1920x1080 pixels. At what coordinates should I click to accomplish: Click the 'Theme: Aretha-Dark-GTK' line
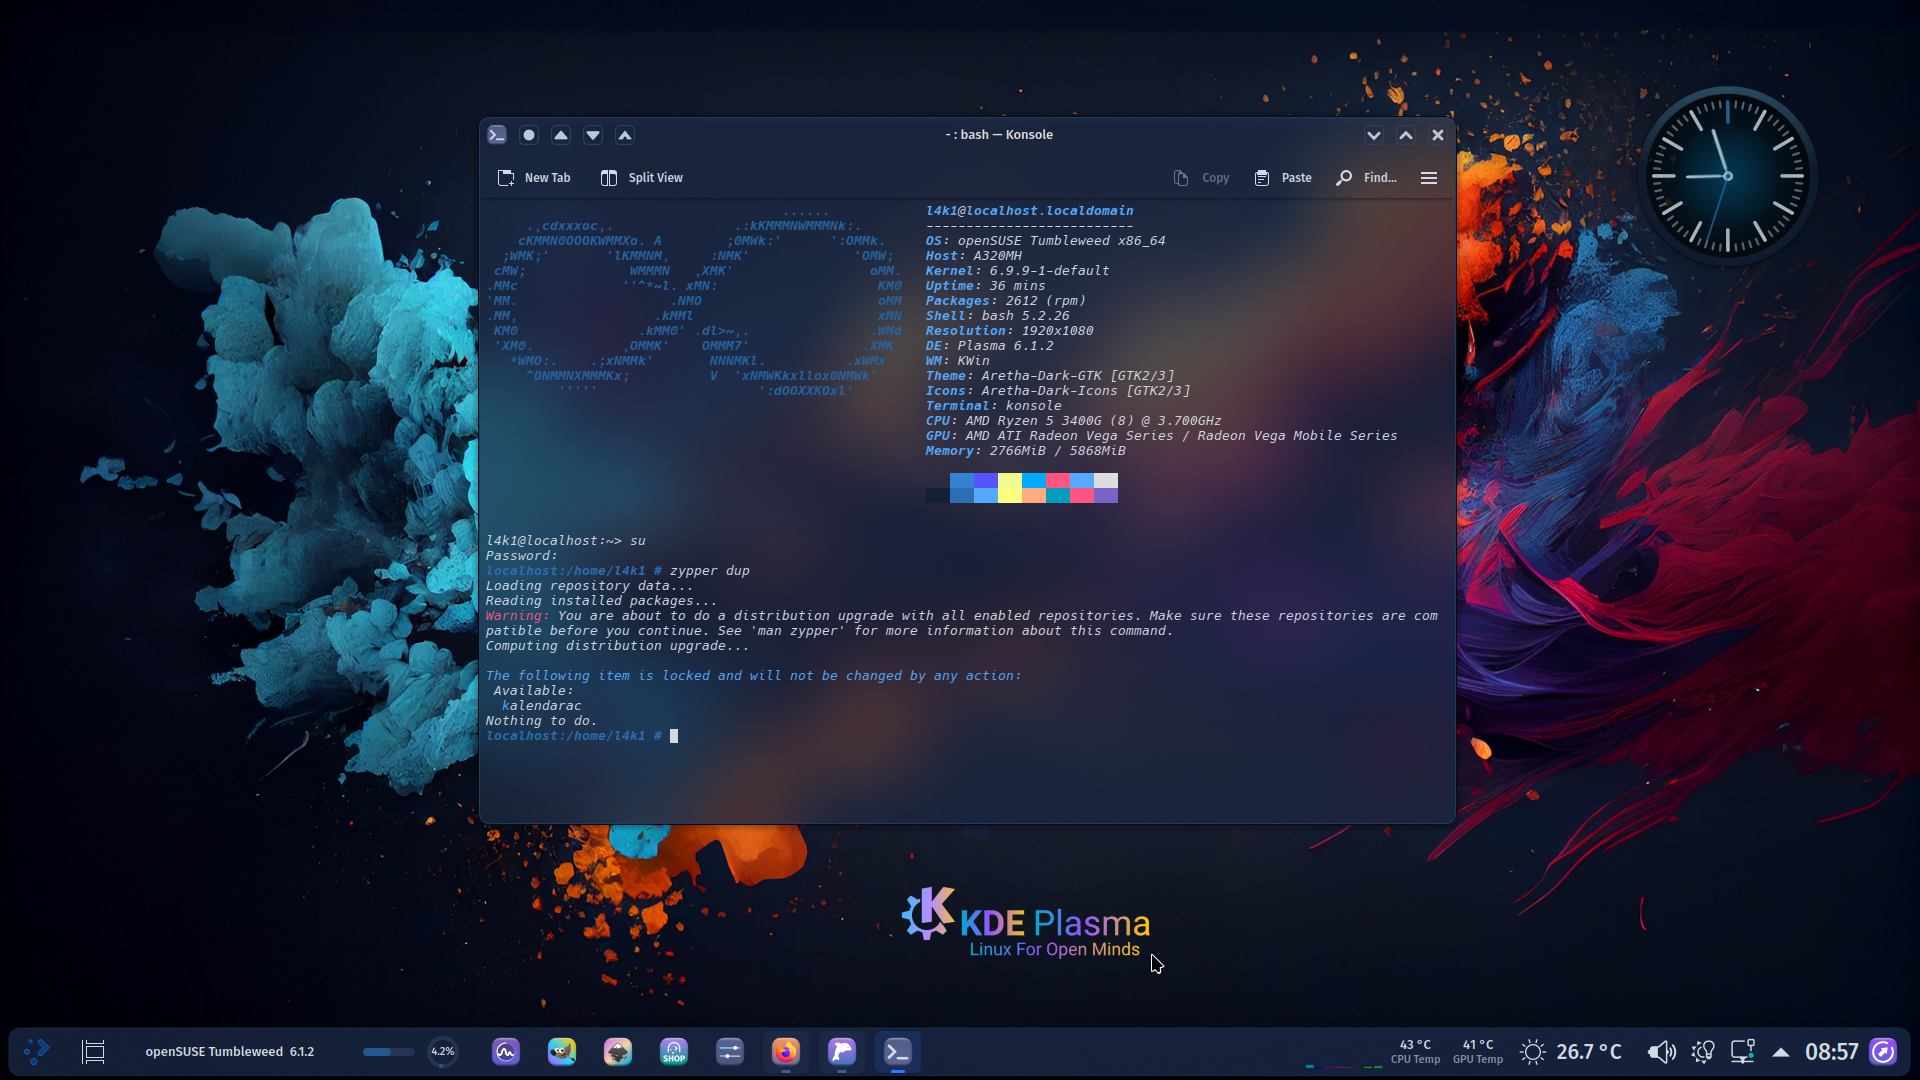[1050, 376]
